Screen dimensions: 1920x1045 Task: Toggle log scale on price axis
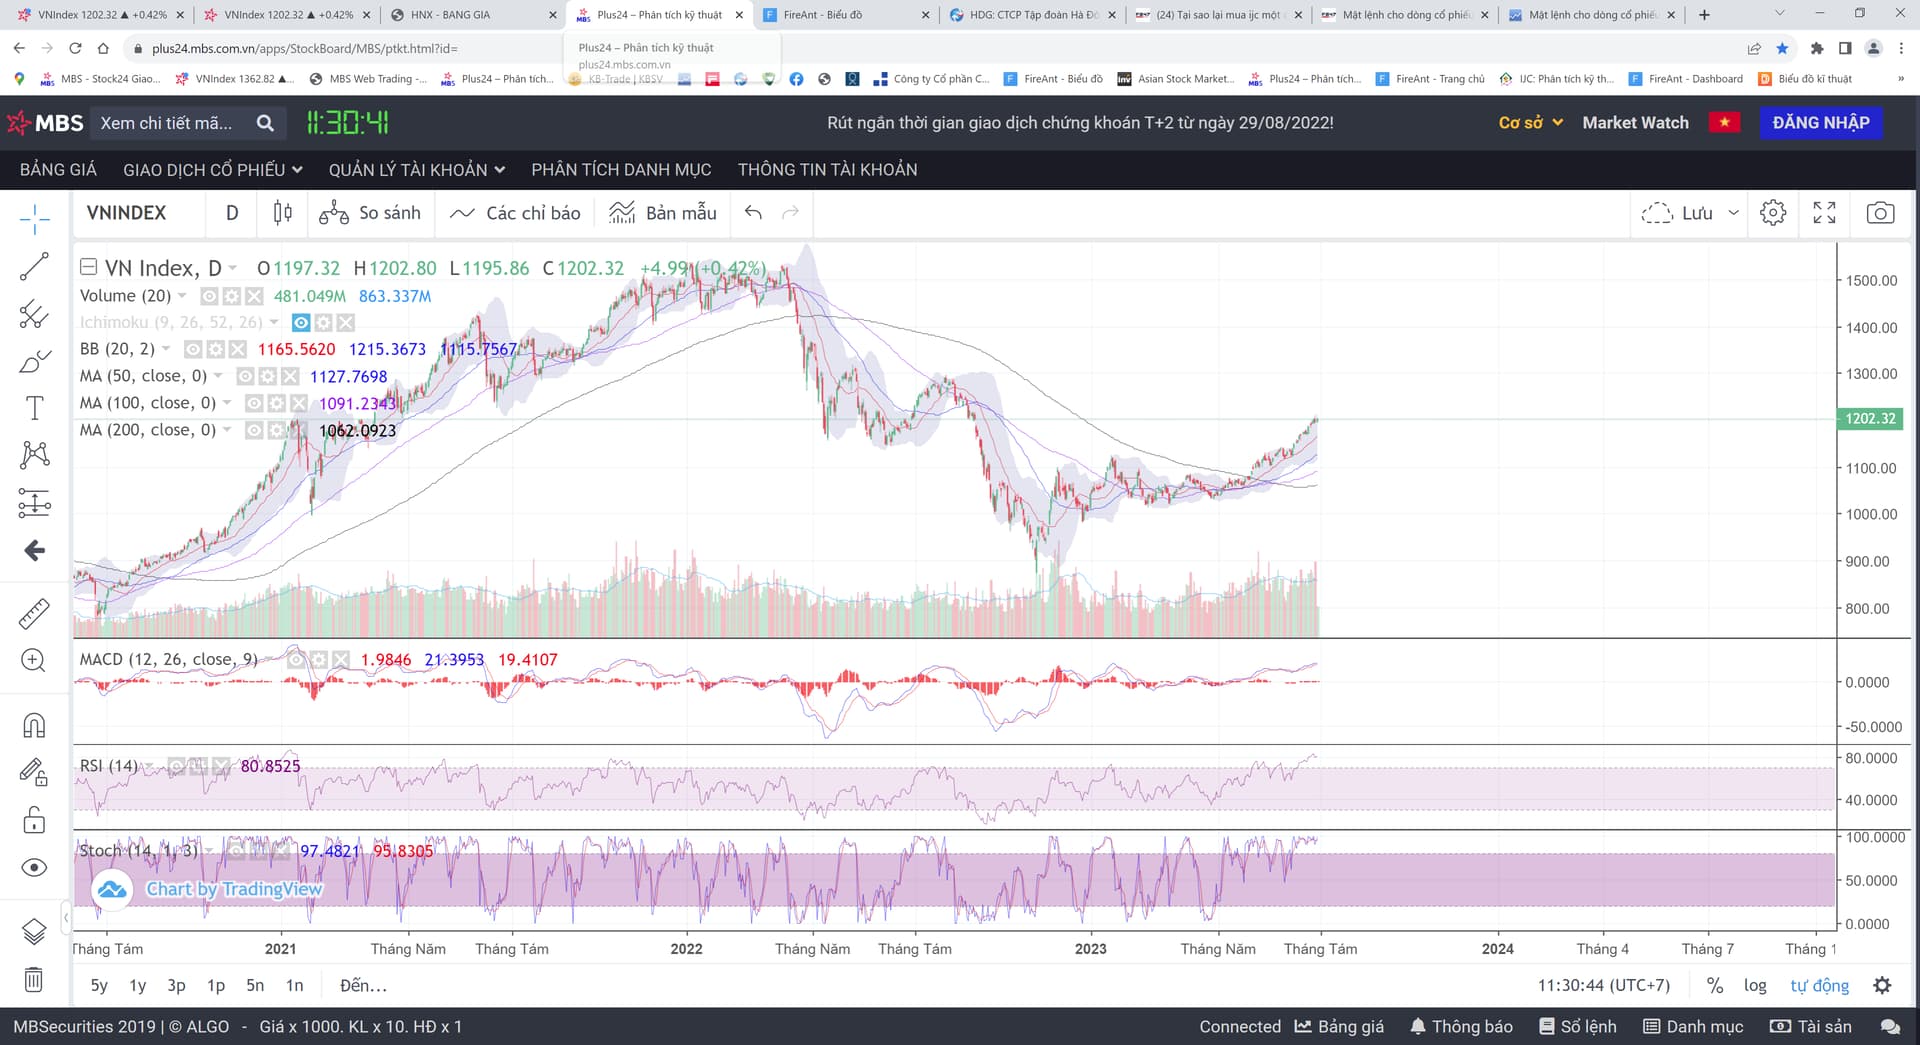(x=1755, y=986)
